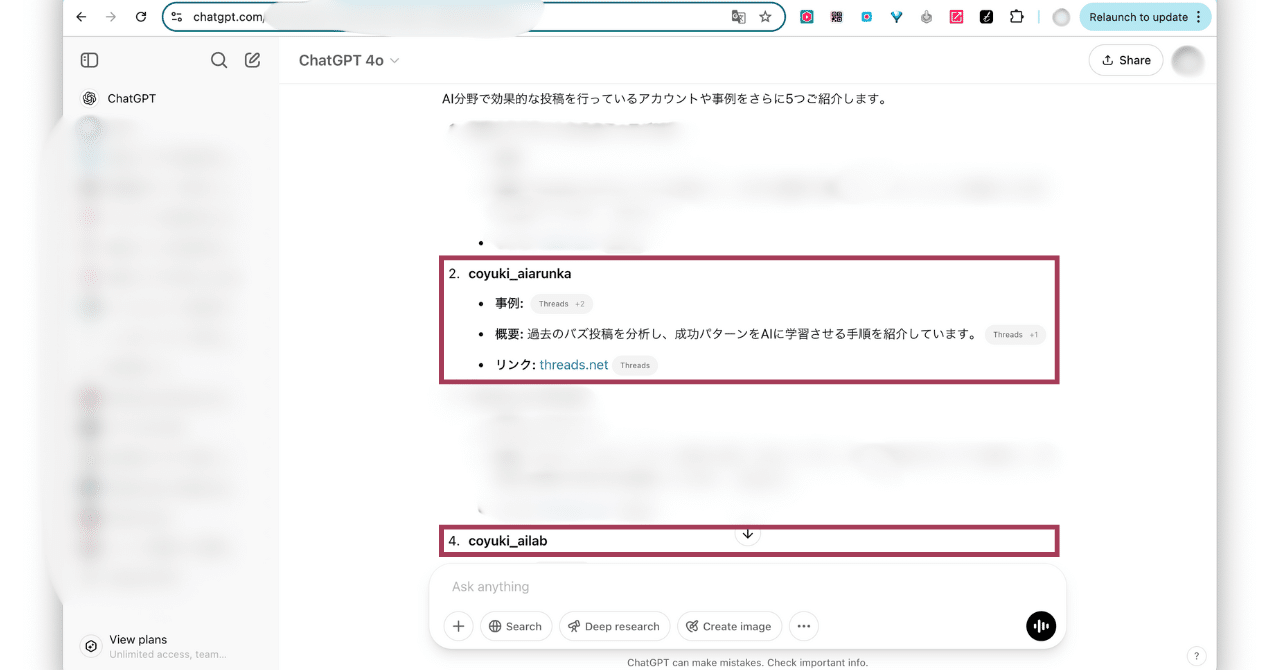Image resolution: width=1280 pixels, height=670 pixels.
Task: Click the help question mark at bottom right
Action: pyautogui.click(x=1196, y=655)
